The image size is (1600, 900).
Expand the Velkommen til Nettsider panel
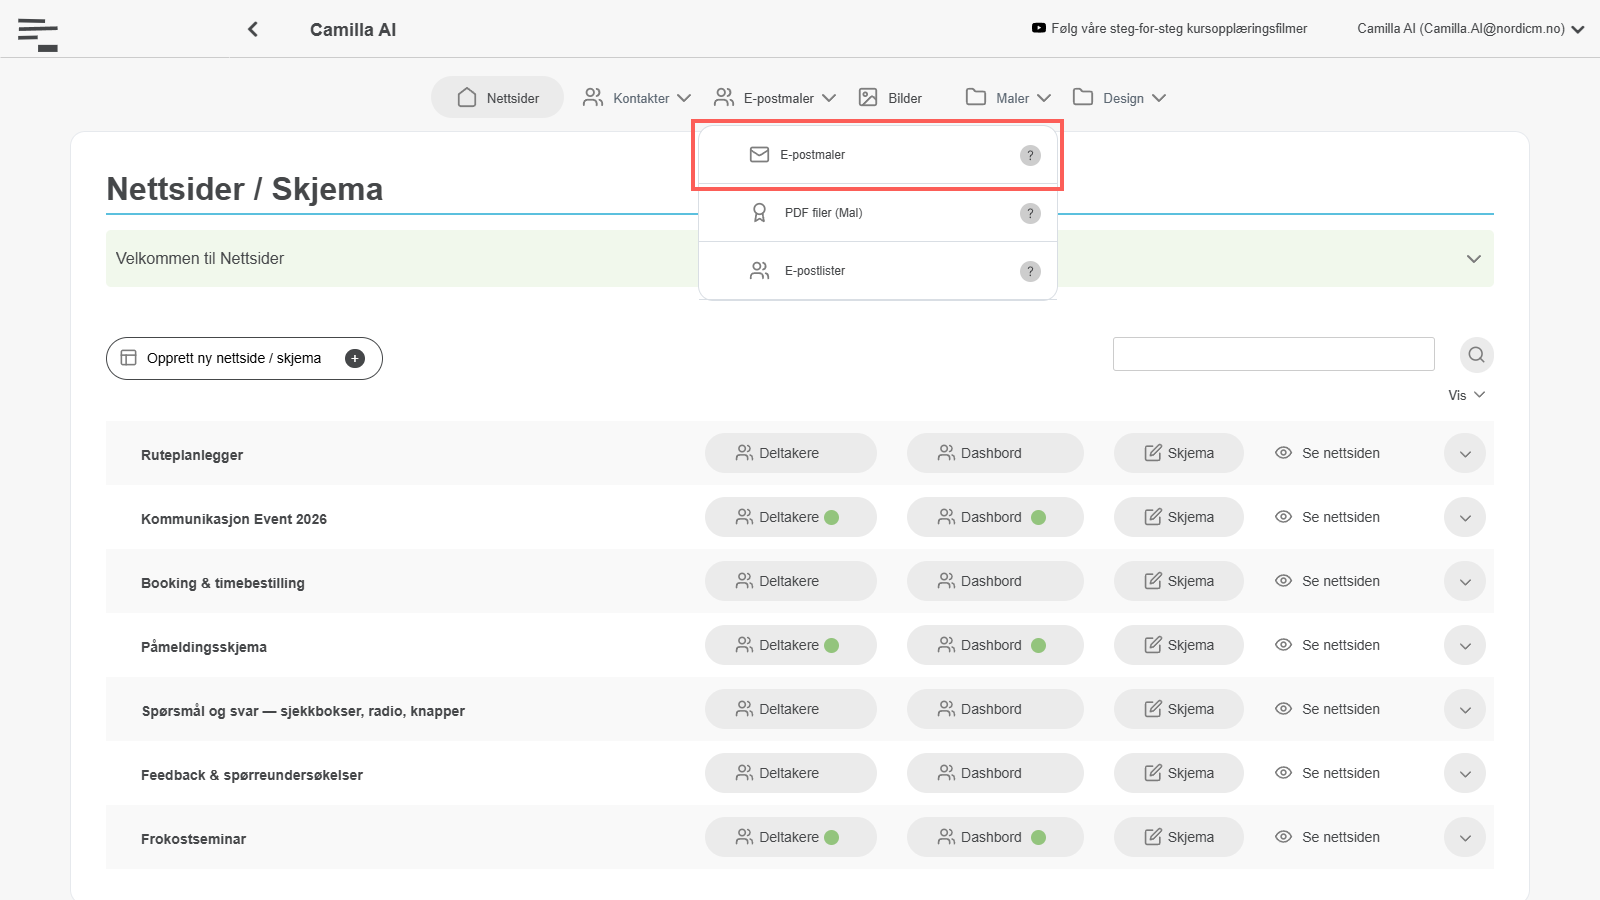(1473, 259)
